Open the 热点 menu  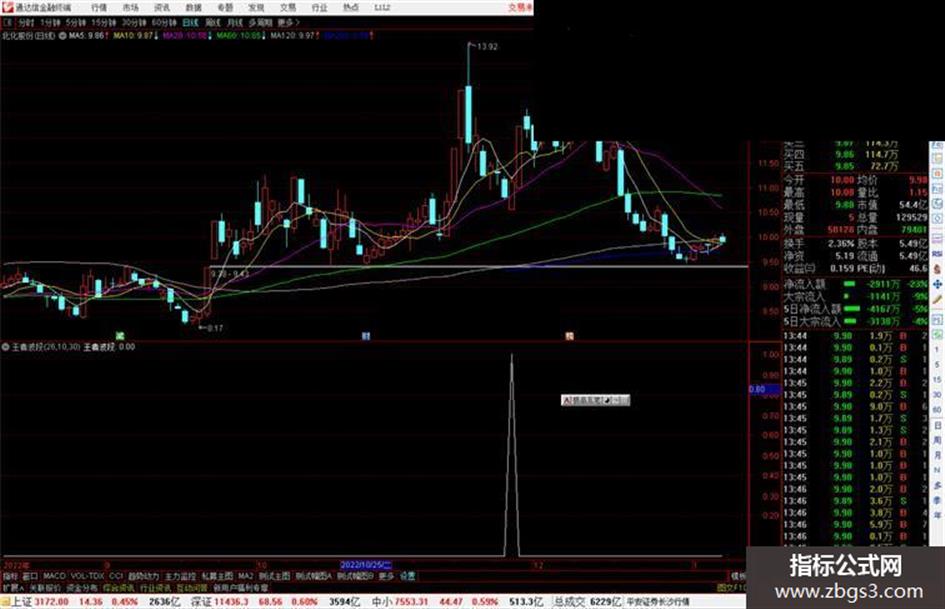click(x=351, y=8)
